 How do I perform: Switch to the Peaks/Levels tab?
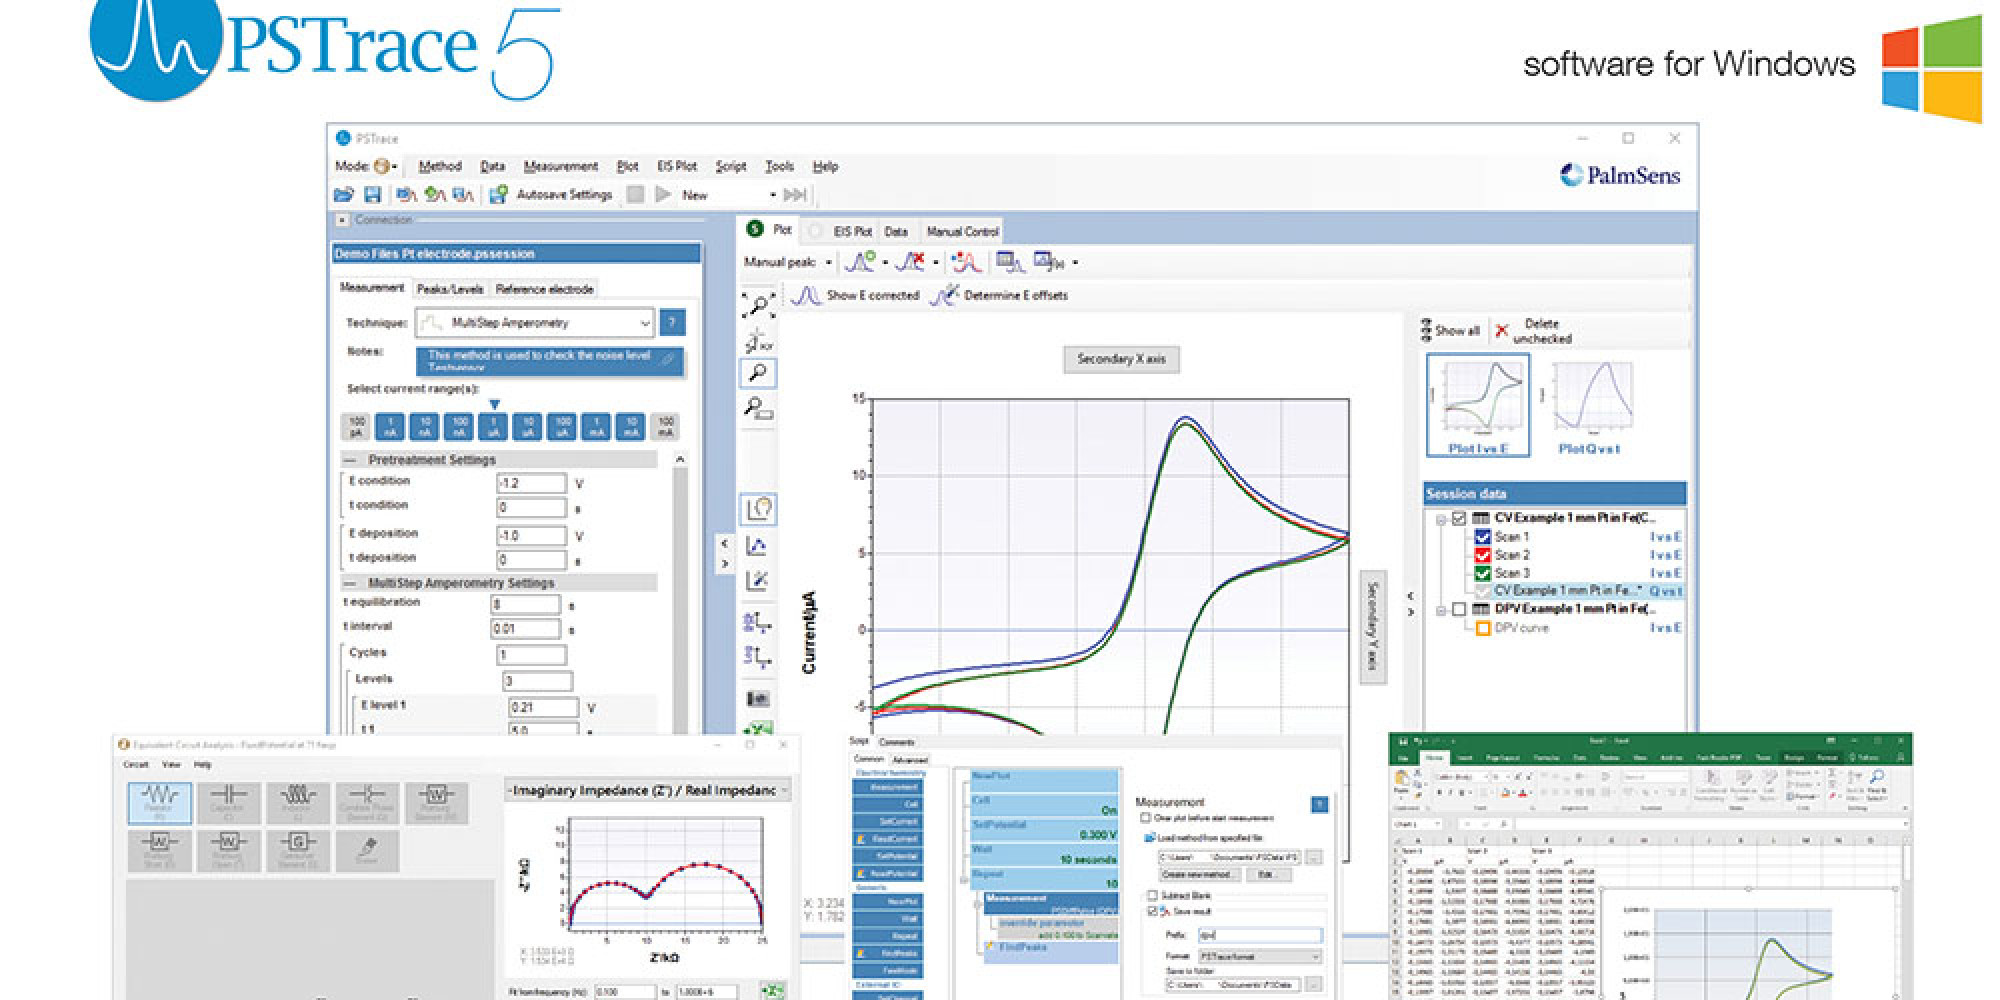pyautogui.click(x=450, y=289)
